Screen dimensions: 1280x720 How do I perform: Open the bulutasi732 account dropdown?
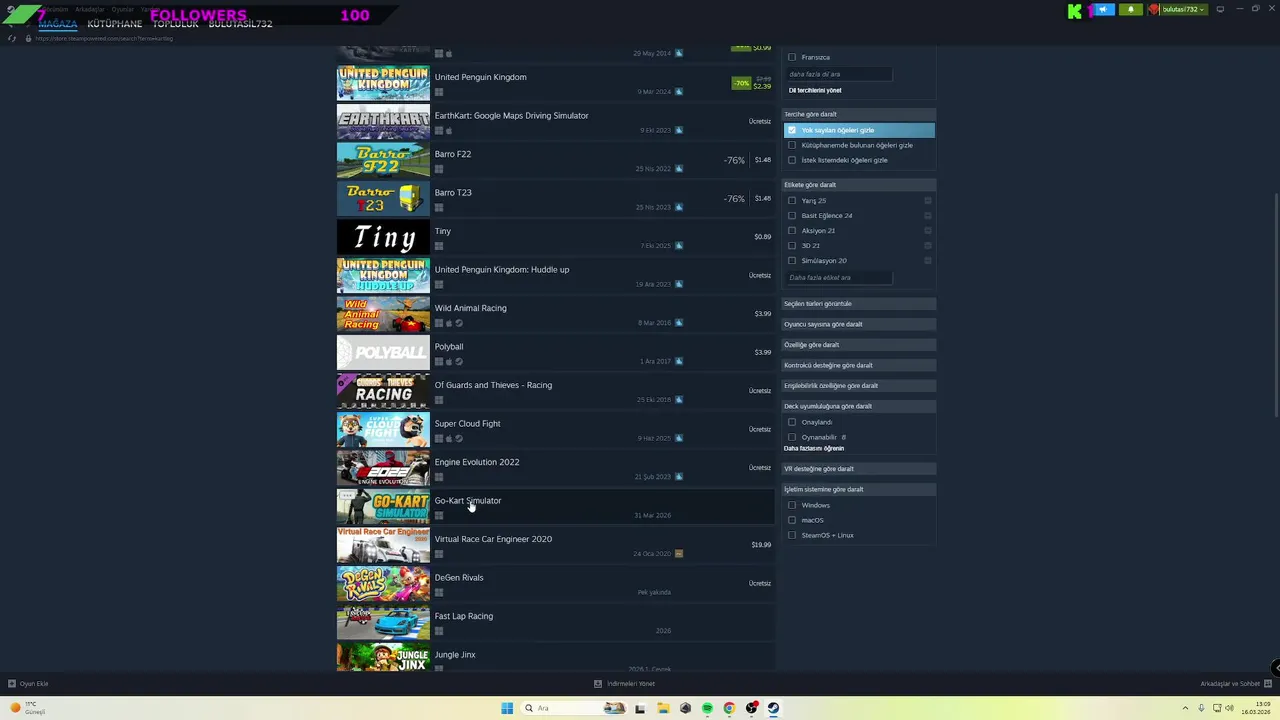[1177, 10]
